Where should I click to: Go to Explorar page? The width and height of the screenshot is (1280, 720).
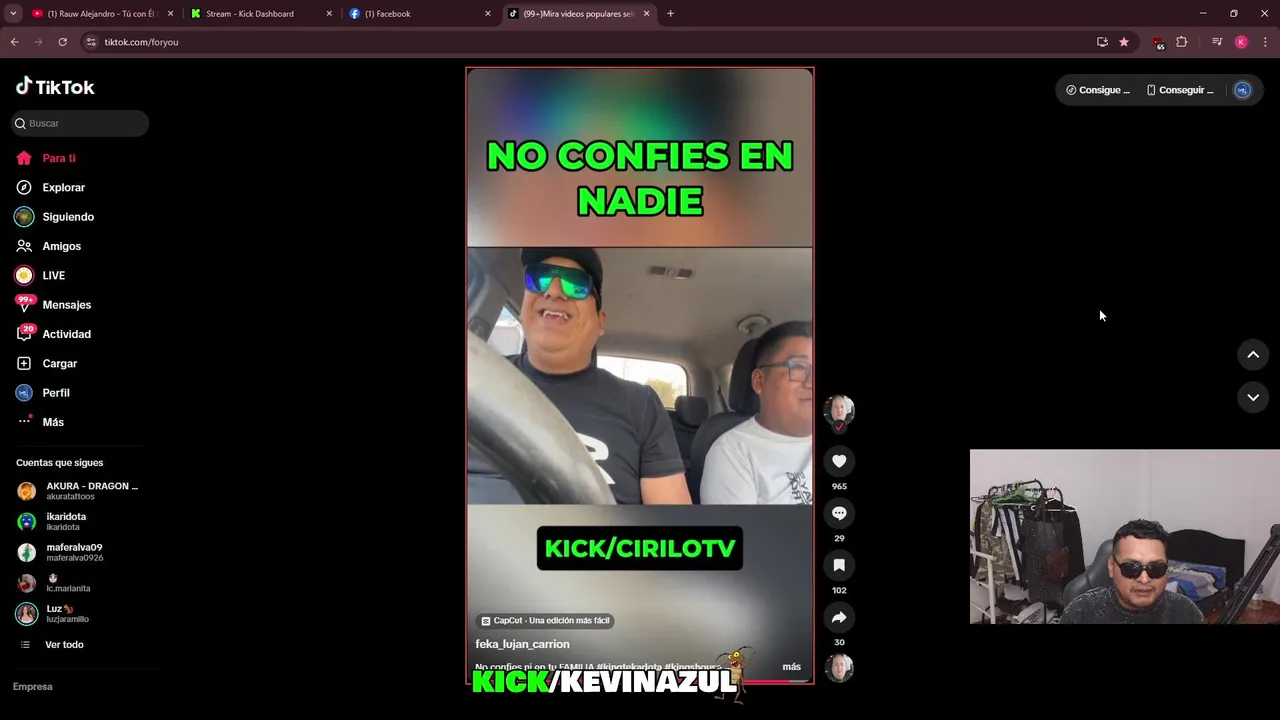63,187
